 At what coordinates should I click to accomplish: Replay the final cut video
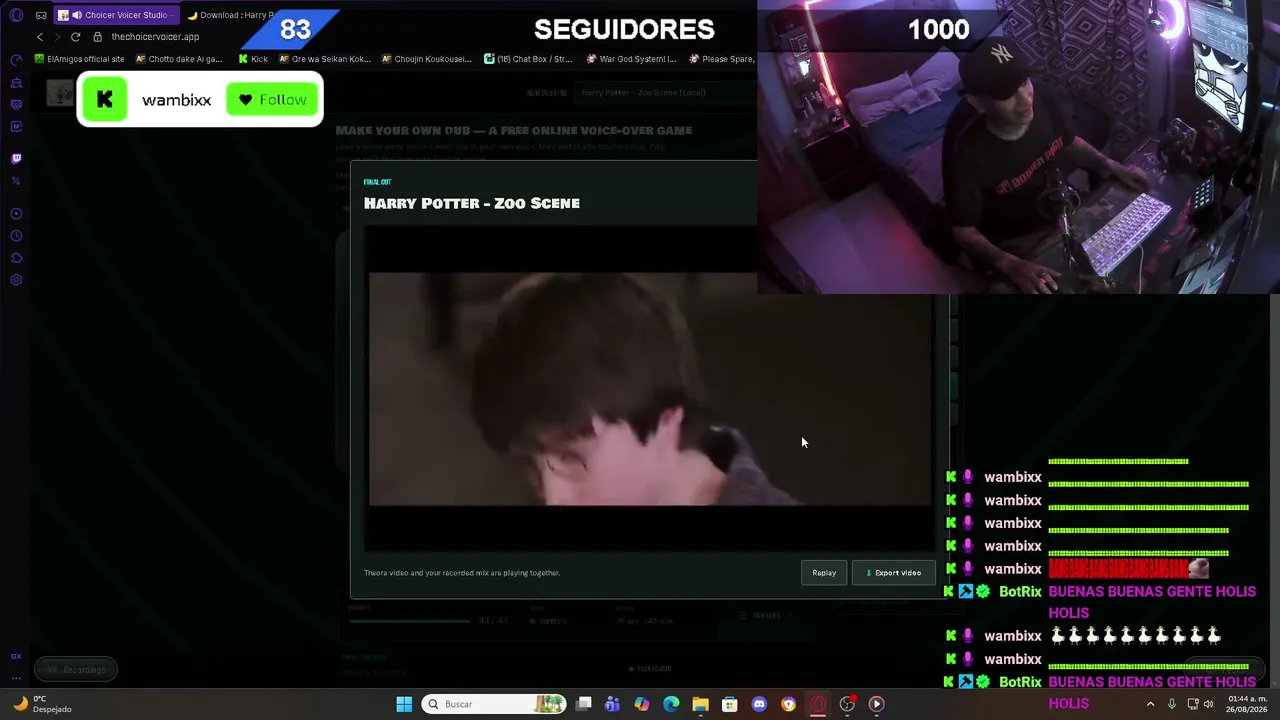[x=824, y=573]
